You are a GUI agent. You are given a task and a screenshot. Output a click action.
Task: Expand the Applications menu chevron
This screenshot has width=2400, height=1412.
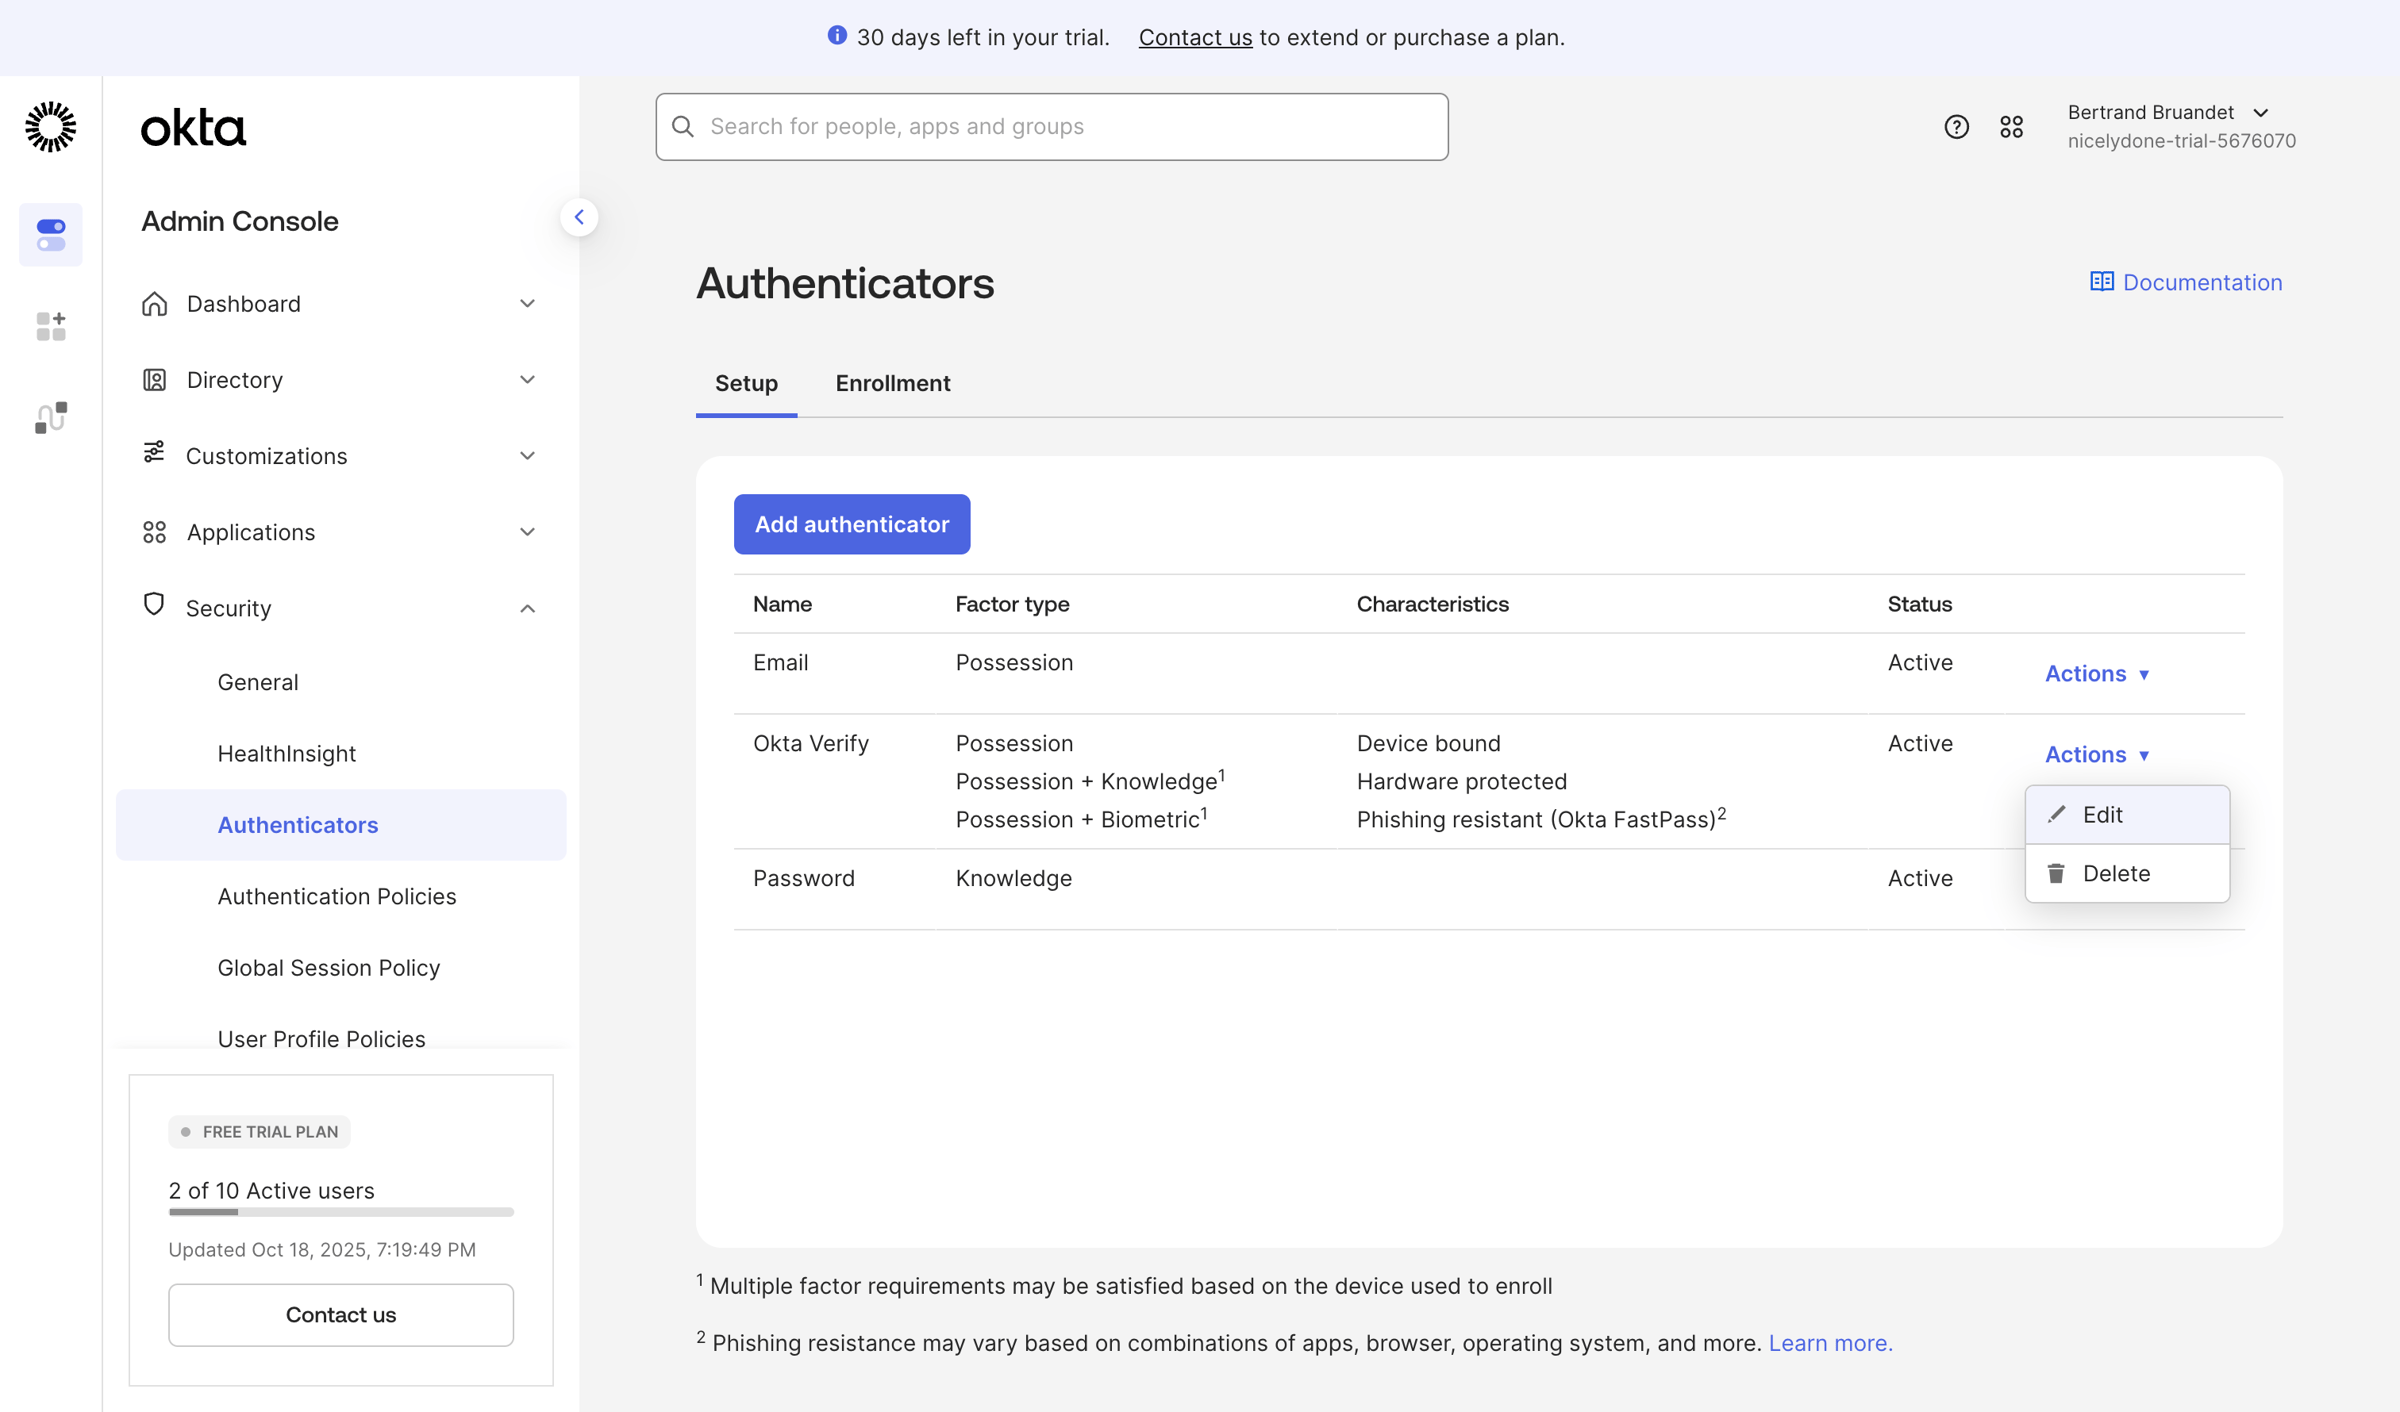(x=527, y=532)
